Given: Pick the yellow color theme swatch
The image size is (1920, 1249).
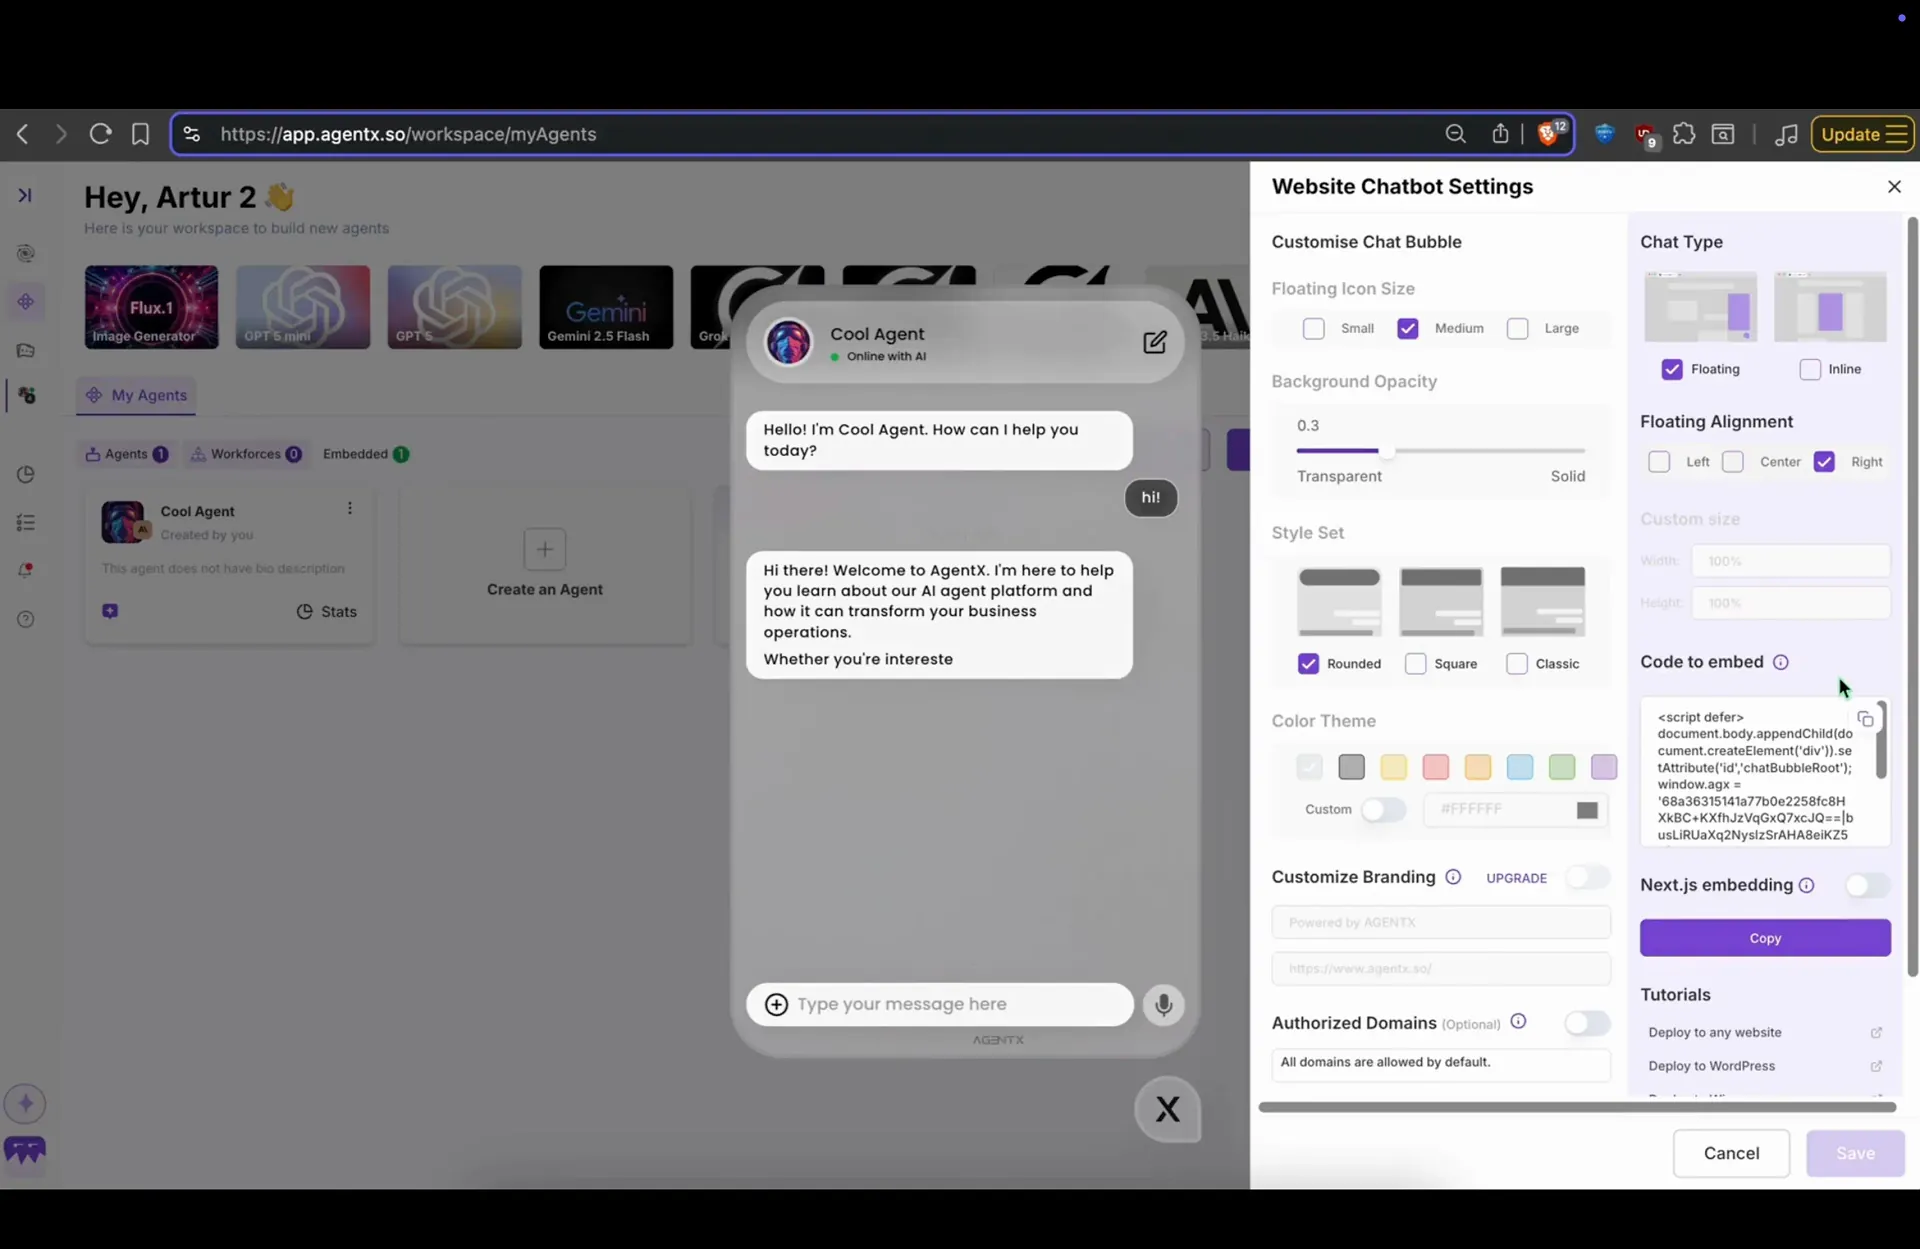Looking at the screenshot, I should (x=1393, y=767).
